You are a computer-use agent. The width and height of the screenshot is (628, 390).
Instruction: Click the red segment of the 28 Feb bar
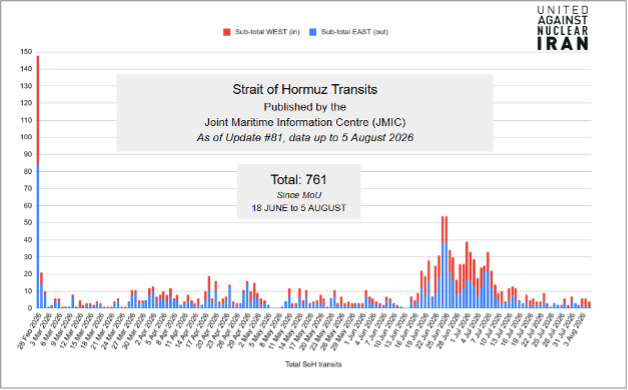(x=38, y=109)
